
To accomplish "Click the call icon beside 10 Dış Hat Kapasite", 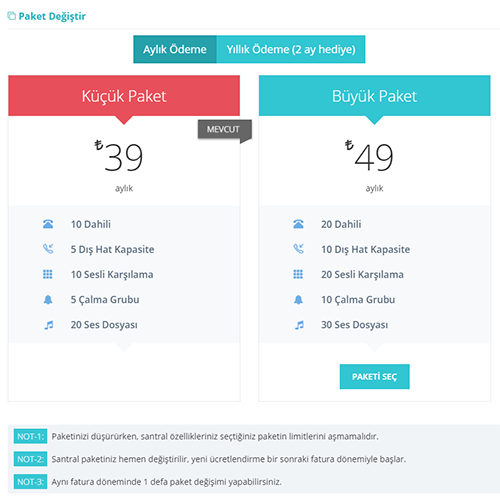I will coord(298,249).
